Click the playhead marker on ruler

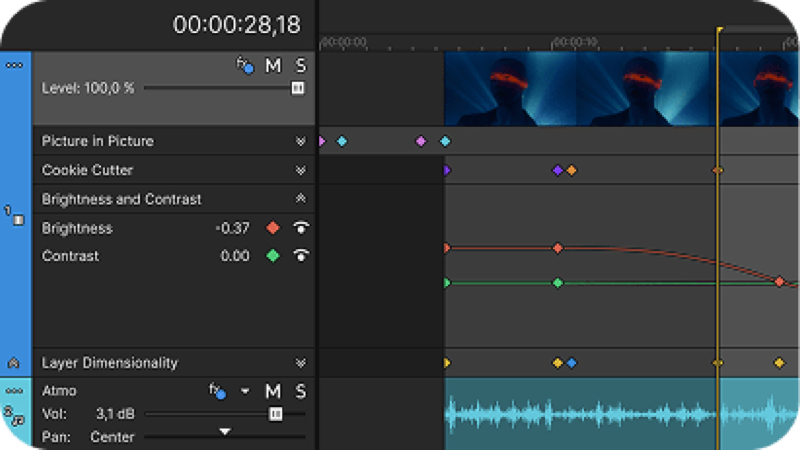pos(719,30)
